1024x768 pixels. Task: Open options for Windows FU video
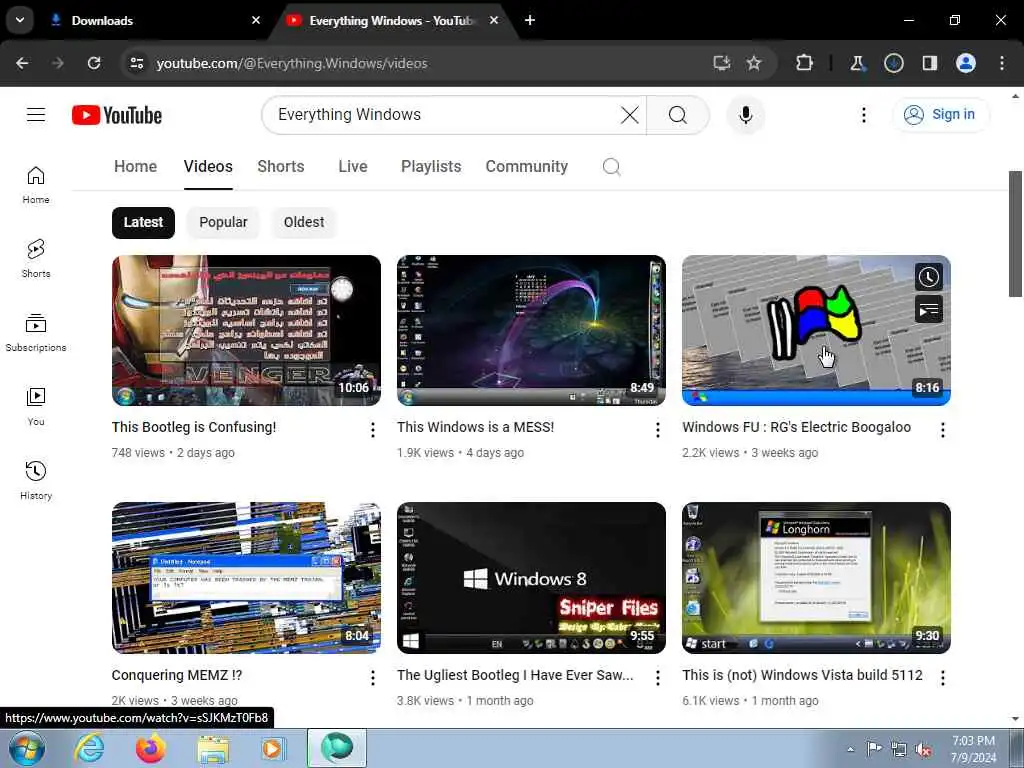pos(942,430)
